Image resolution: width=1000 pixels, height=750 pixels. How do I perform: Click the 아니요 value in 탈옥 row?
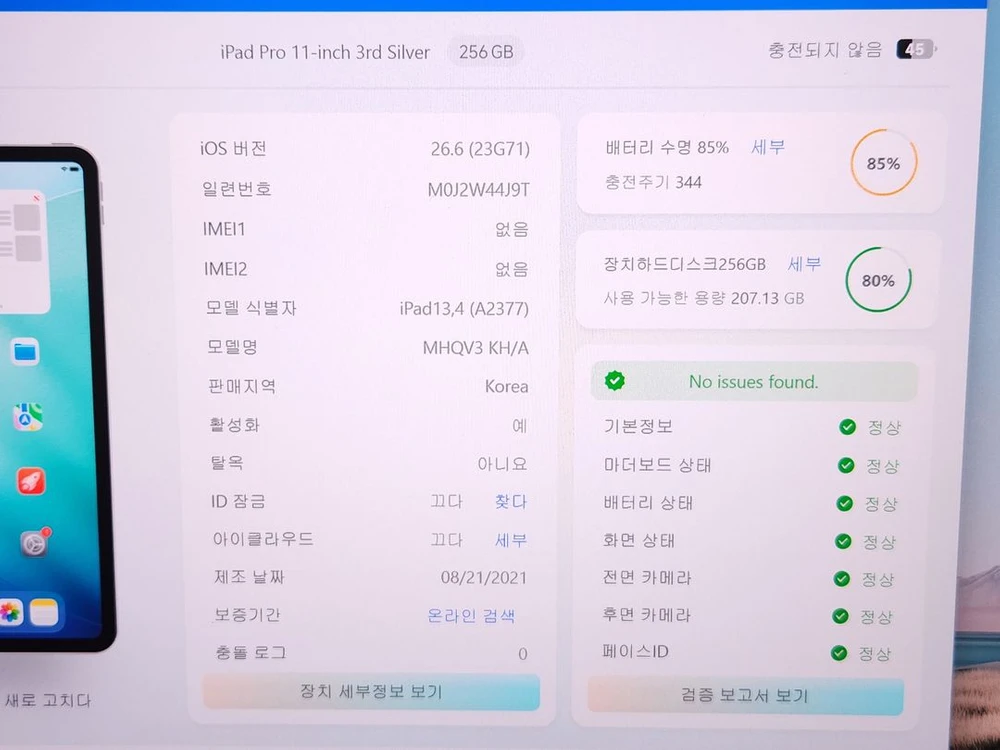[503, 464]
